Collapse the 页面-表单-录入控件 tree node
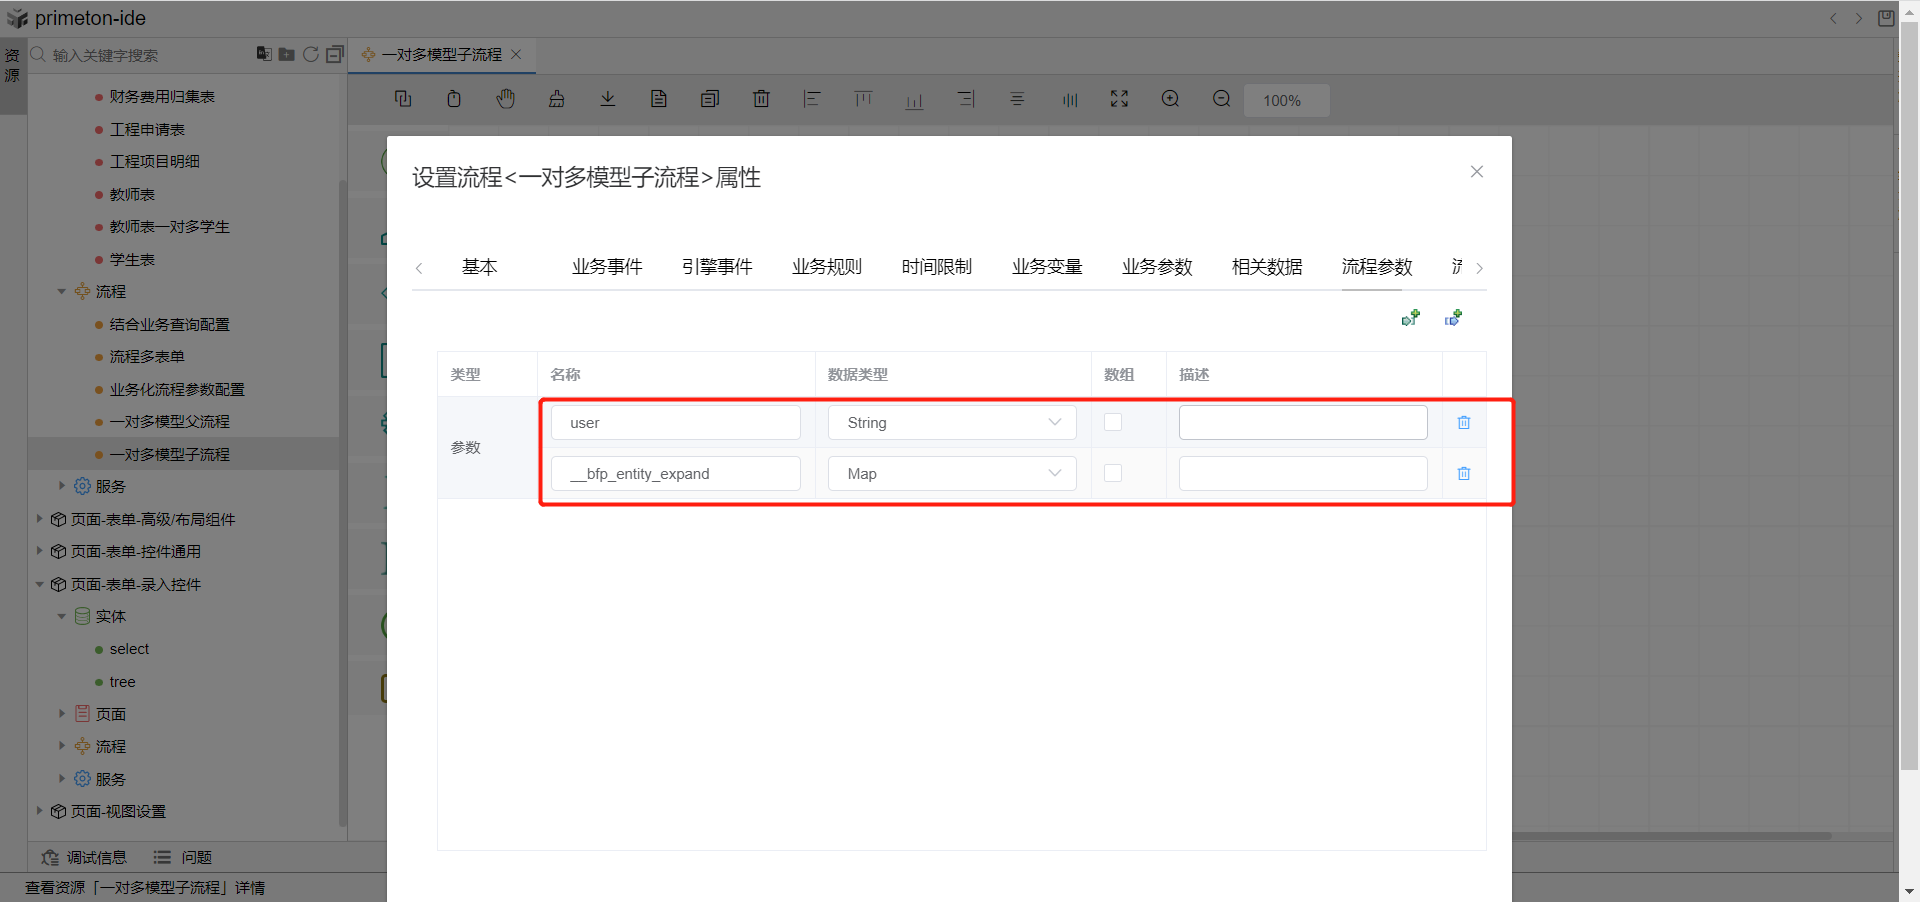This screenshot has height=902, width=1920. (x=40, y=584)
